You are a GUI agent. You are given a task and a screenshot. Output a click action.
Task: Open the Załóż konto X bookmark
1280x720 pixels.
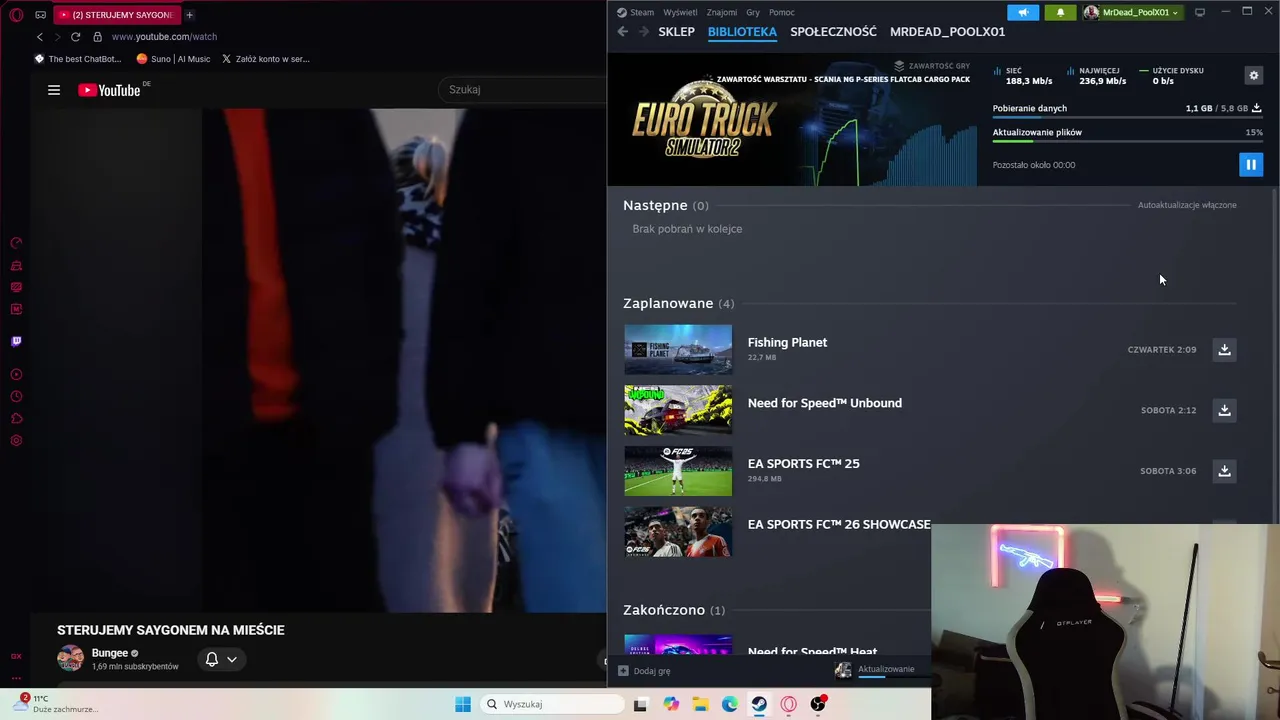(265, 59)
